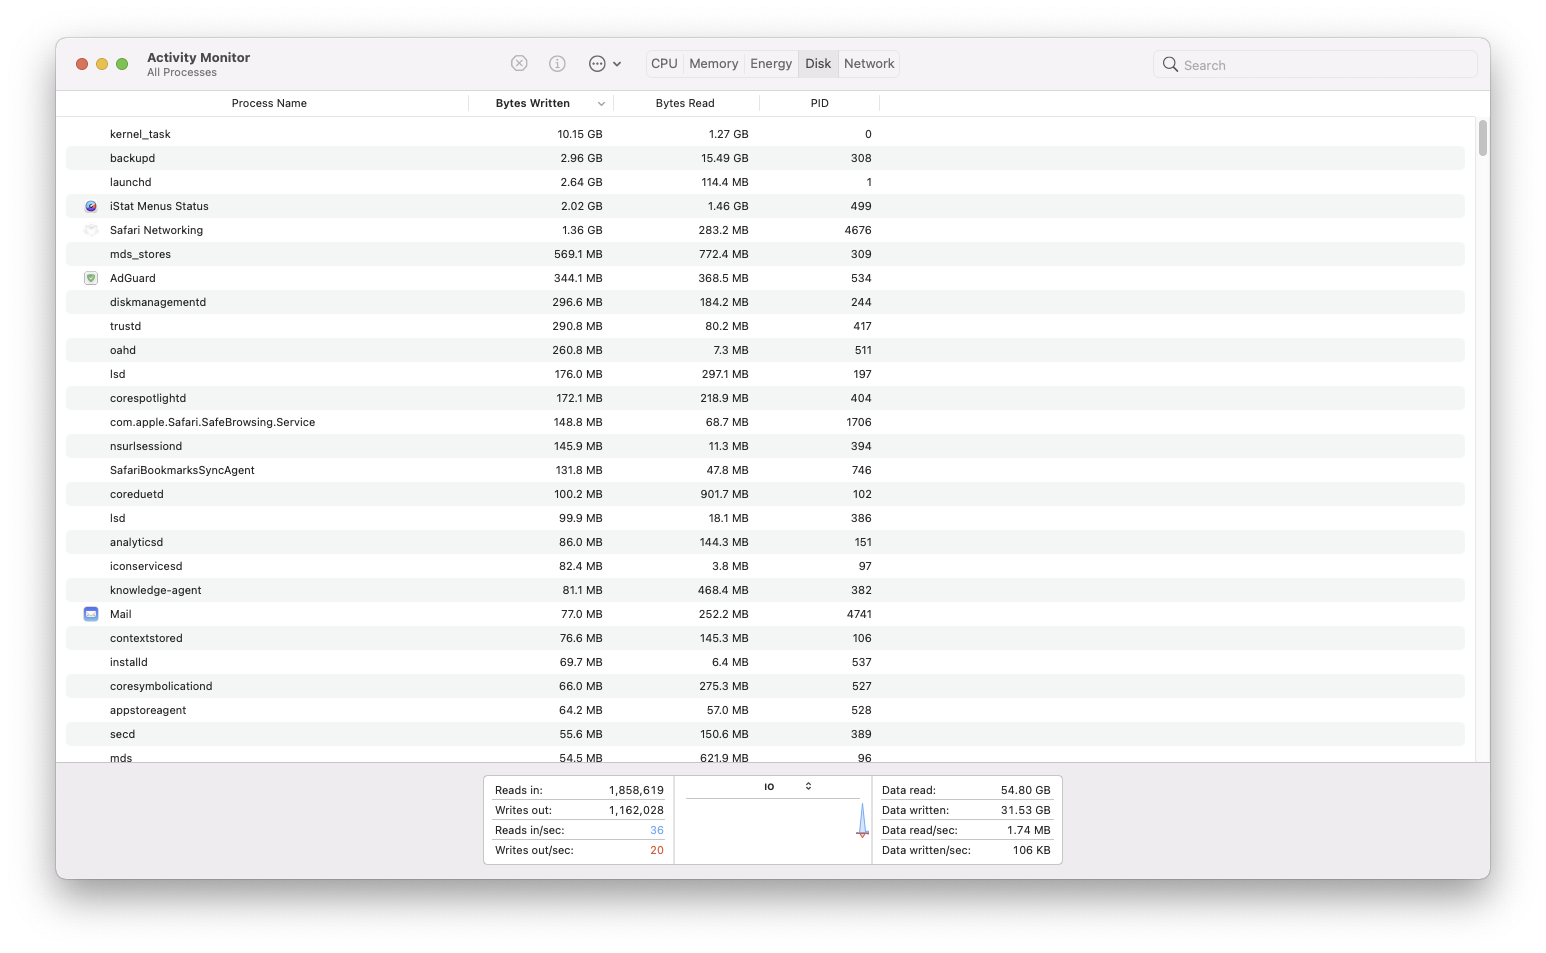Select the oahd process

point(765,350)
